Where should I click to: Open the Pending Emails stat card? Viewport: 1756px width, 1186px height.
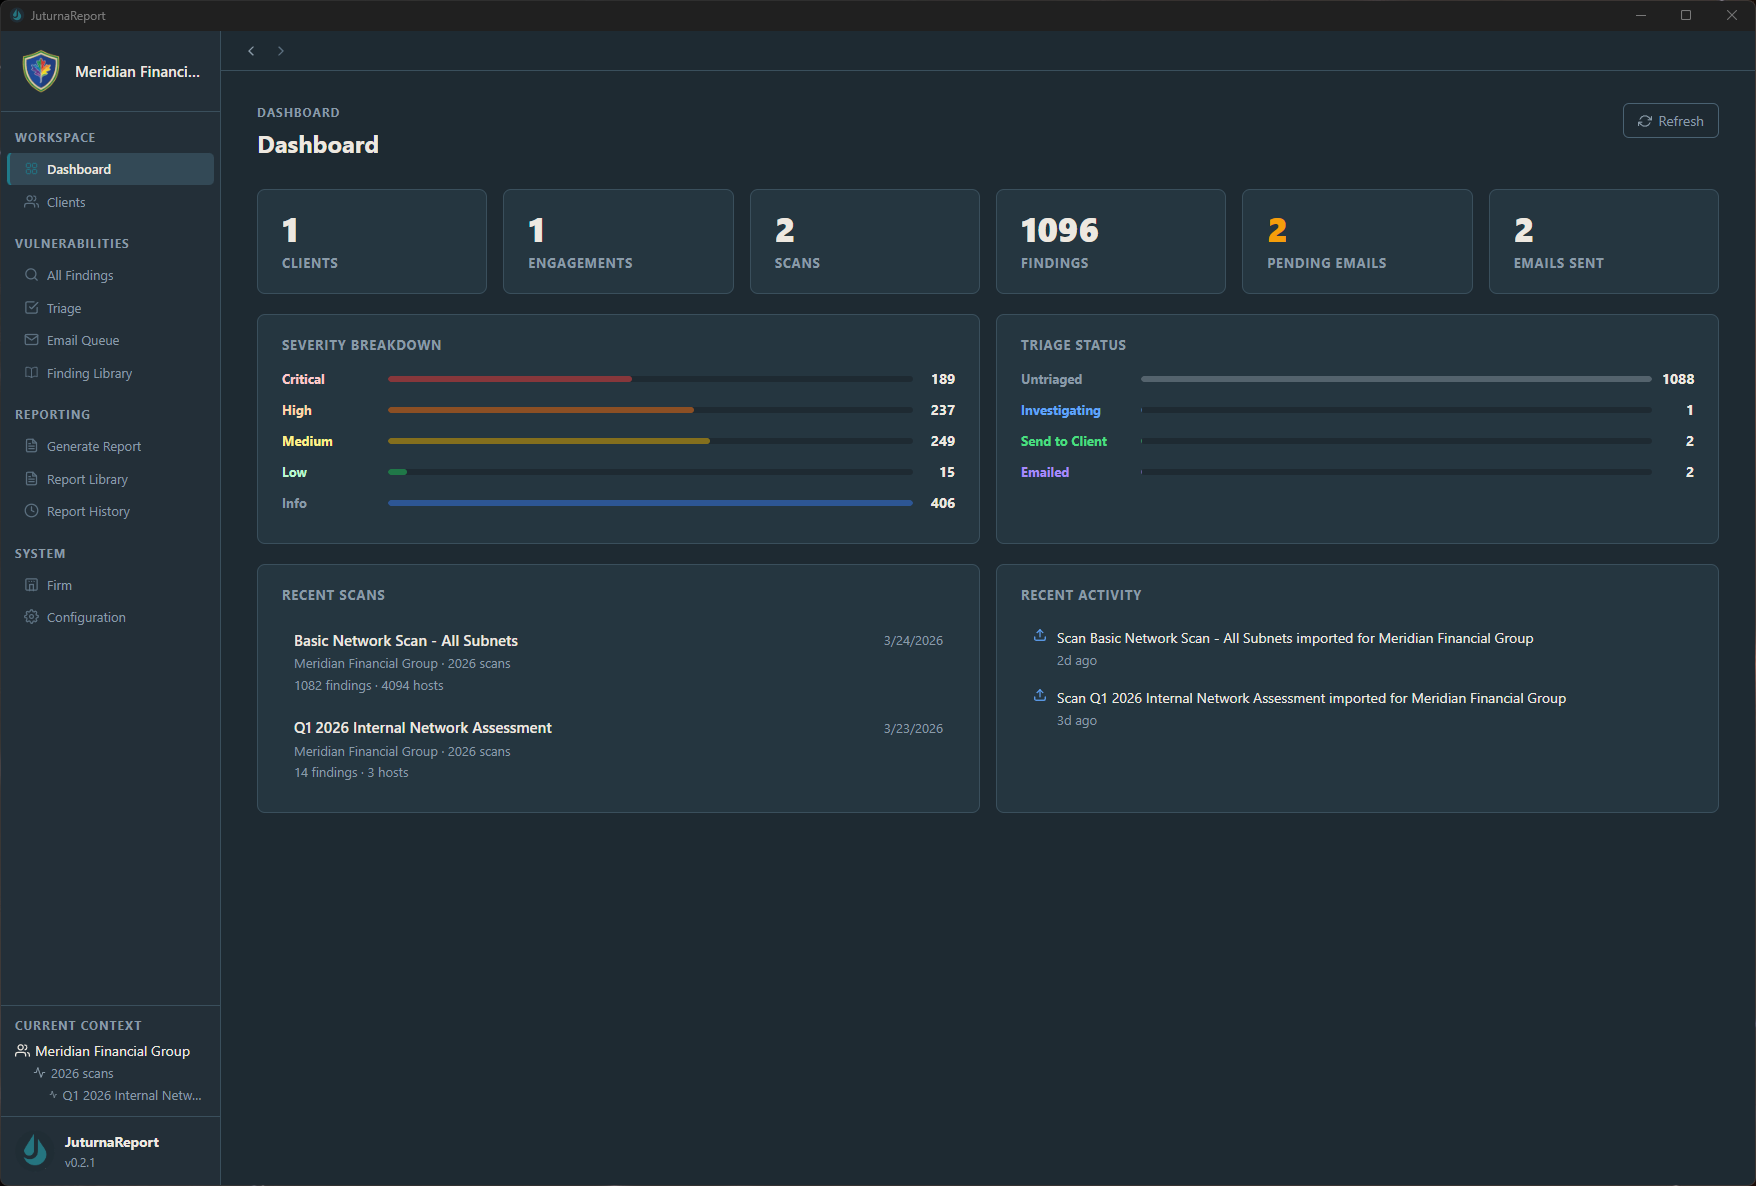1357,241
